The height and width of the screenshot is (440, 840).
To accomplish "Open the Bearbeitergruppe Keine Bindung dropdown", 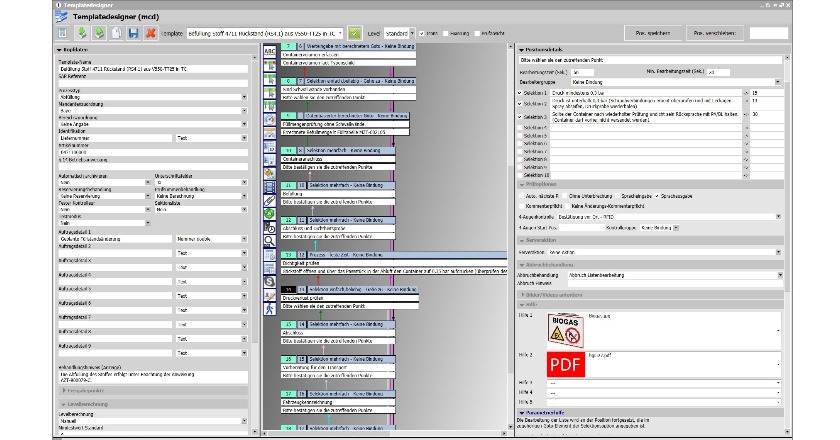I will [777, 82].
